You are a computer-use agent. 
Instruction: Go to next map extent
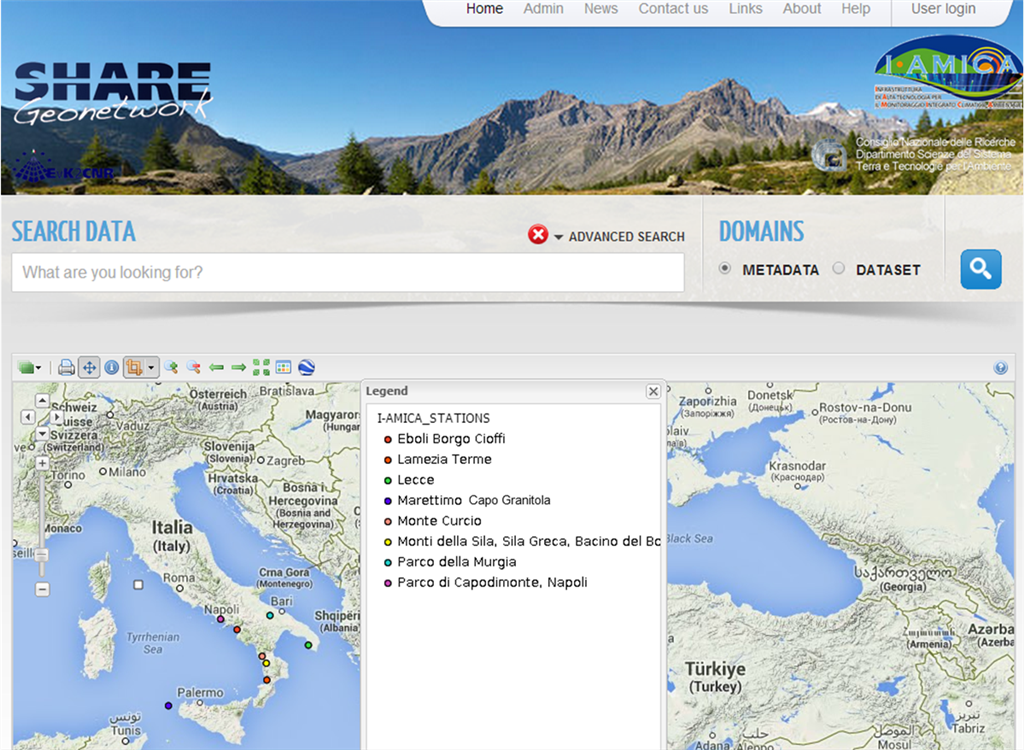pos(238,368)
